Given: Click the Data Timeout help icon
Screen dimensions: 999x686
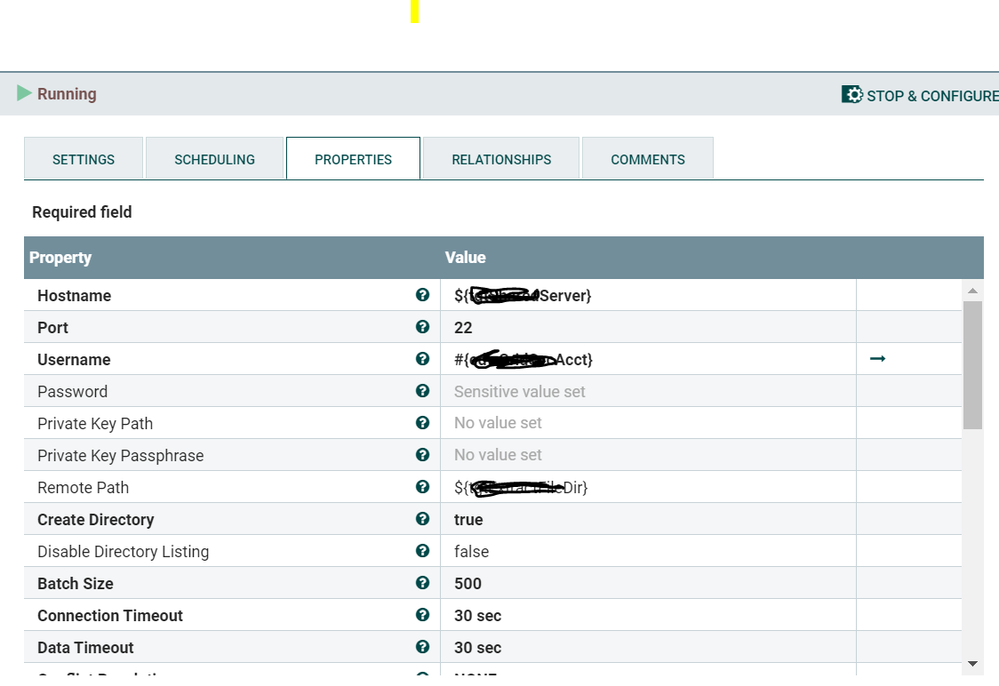Looking at the screenshot, I should coord(422,647).
